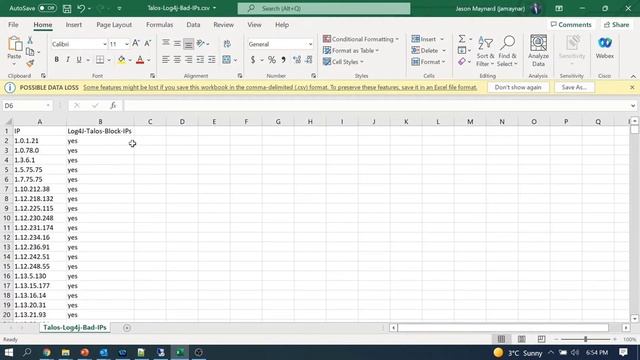Click the Share button
The height and width of the screenshot is (360, 640).
[617, 25]
